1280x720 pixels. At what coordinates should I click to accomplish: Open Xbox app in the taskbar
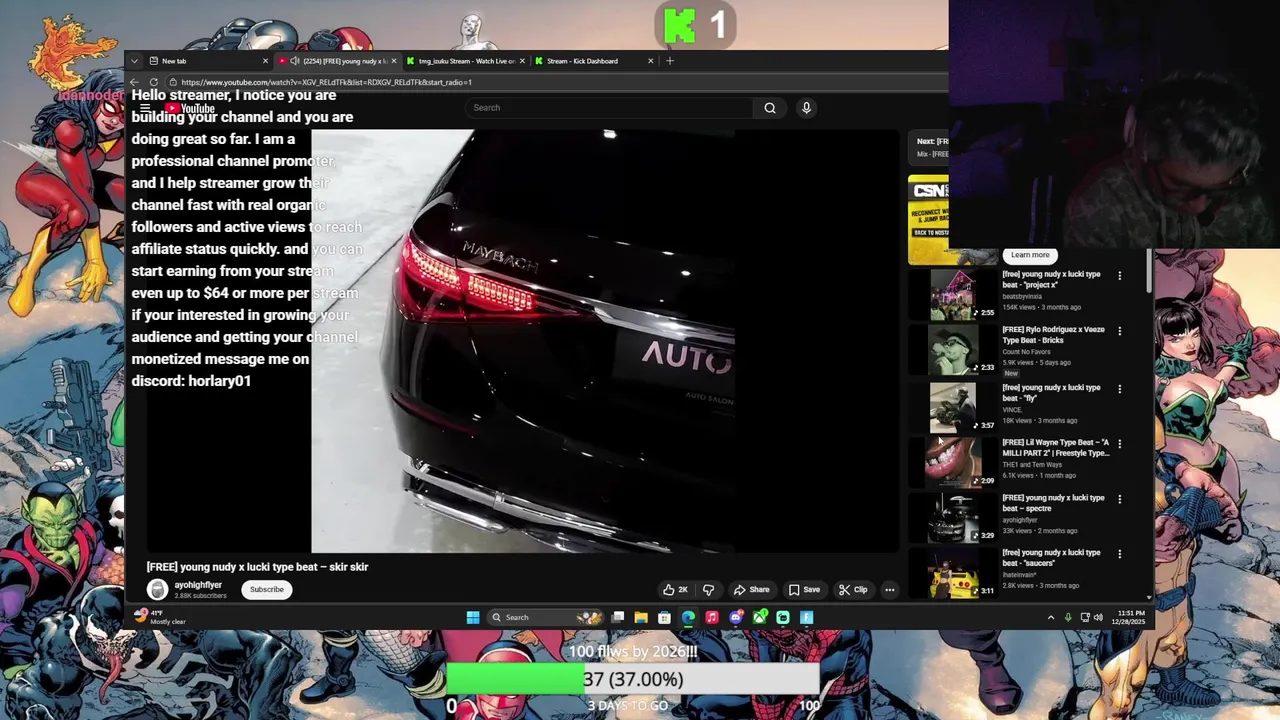(760, 618)
